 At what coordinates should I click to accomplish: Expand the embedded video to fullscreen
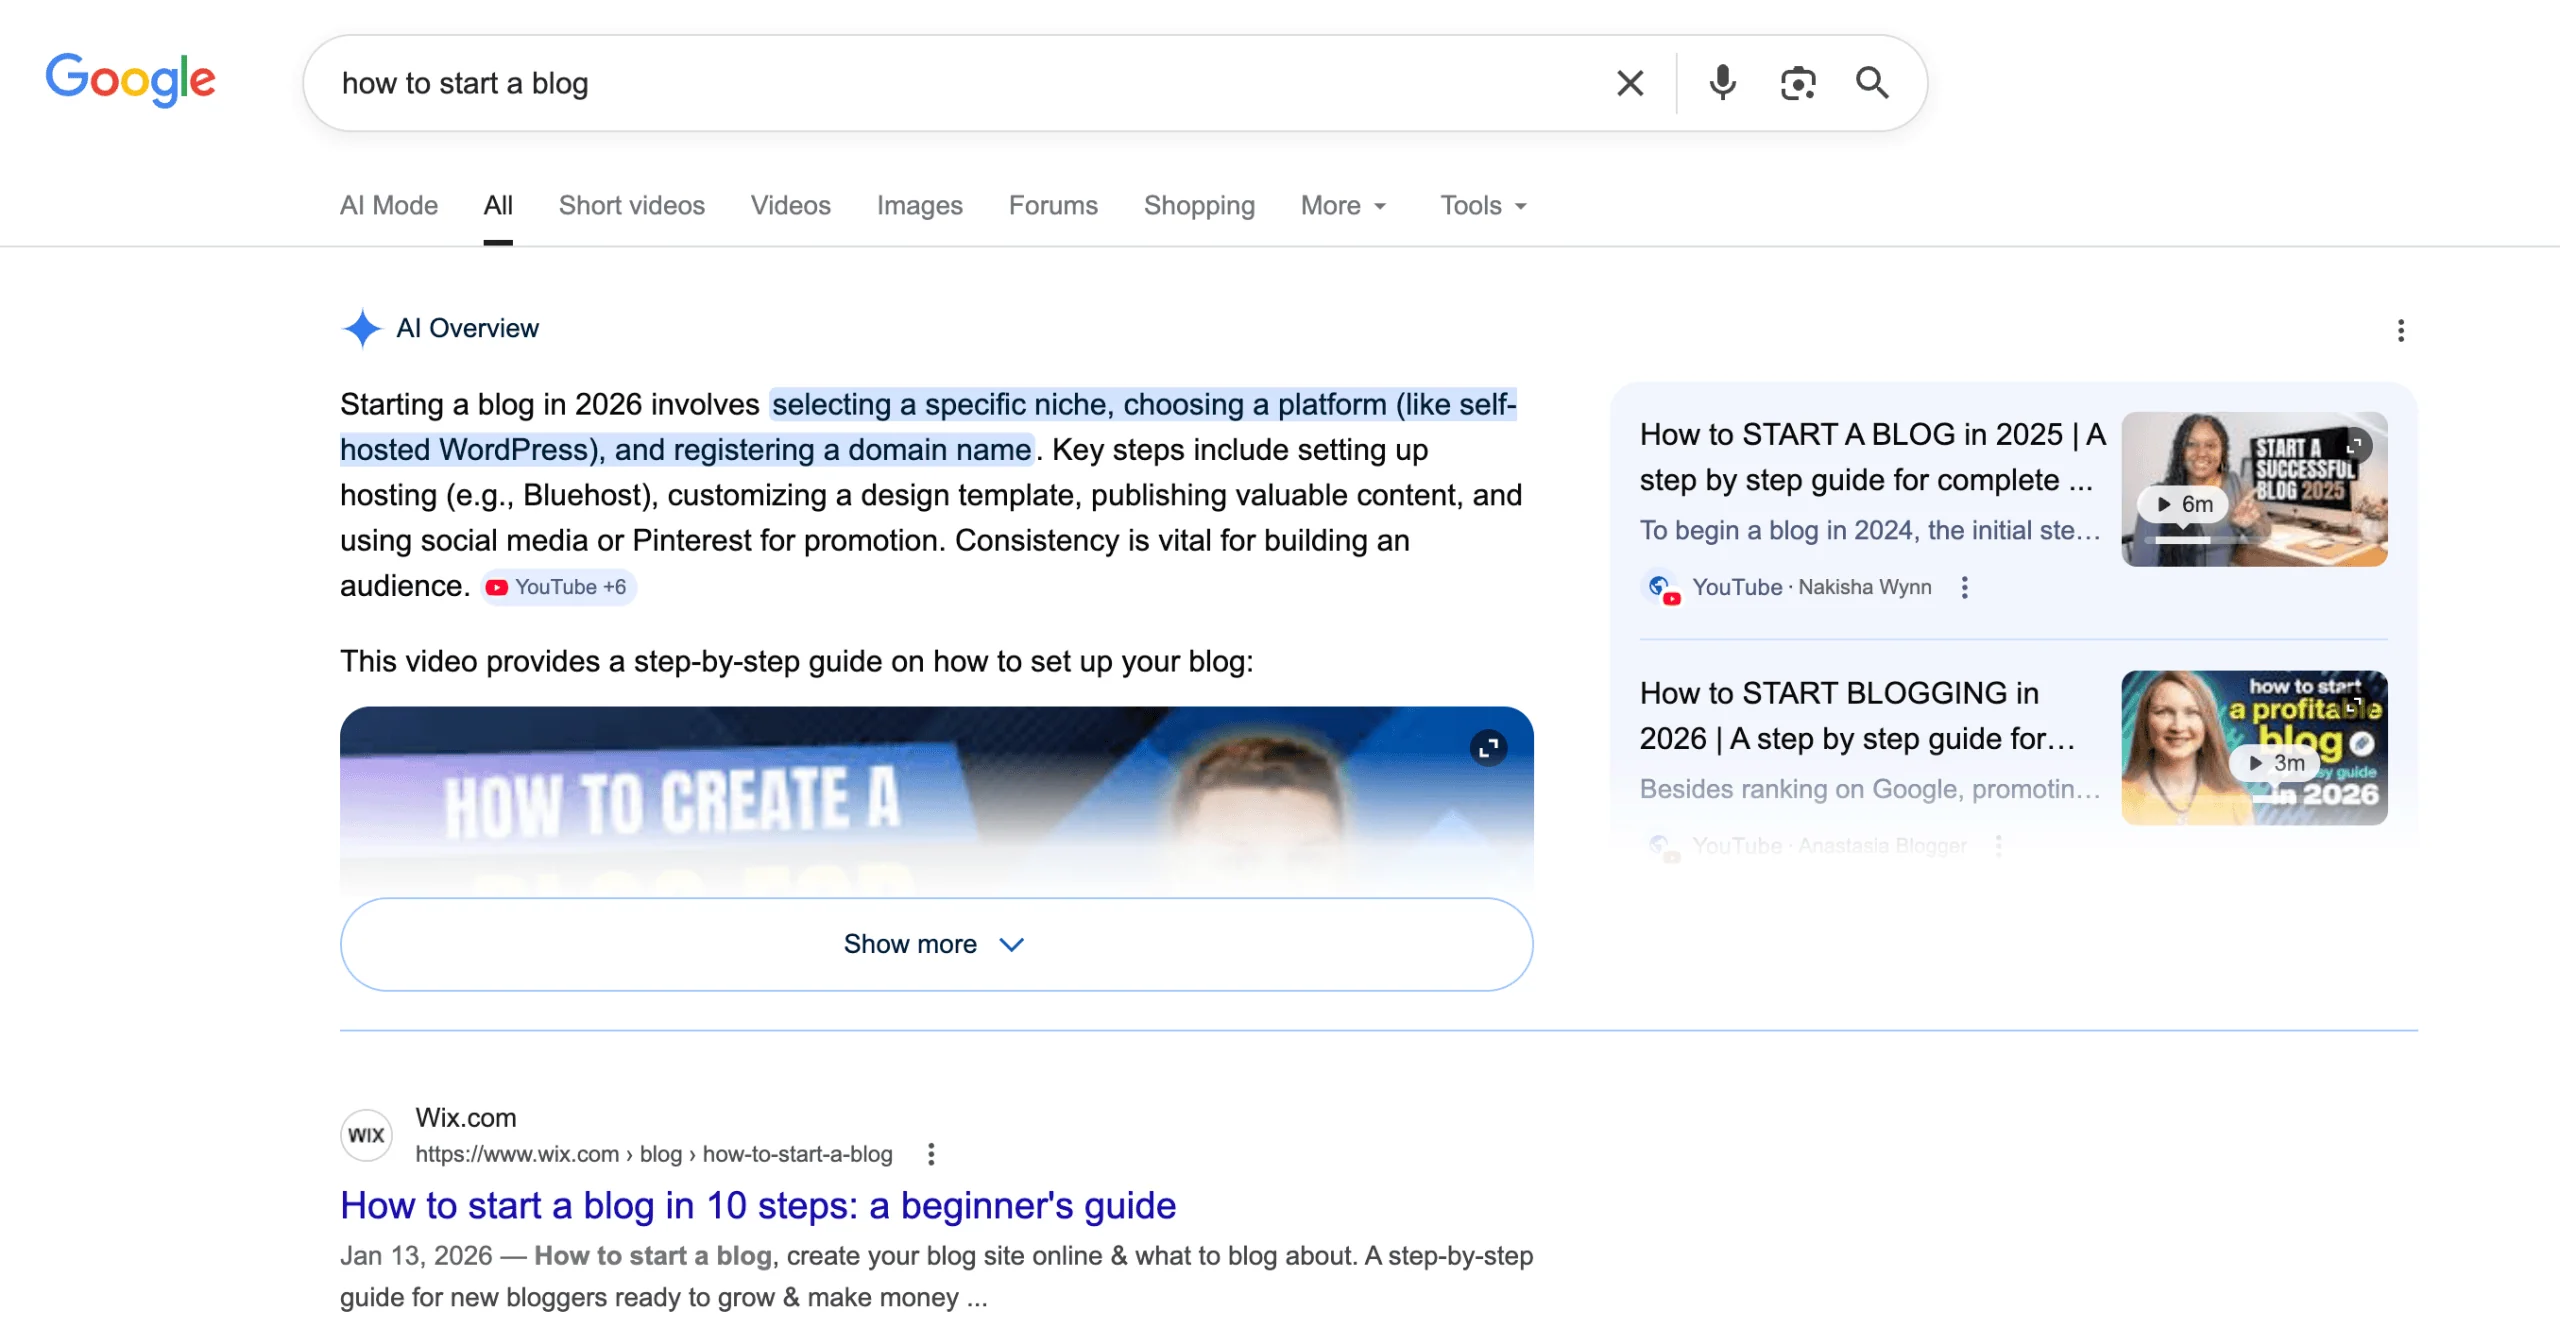1489,747
